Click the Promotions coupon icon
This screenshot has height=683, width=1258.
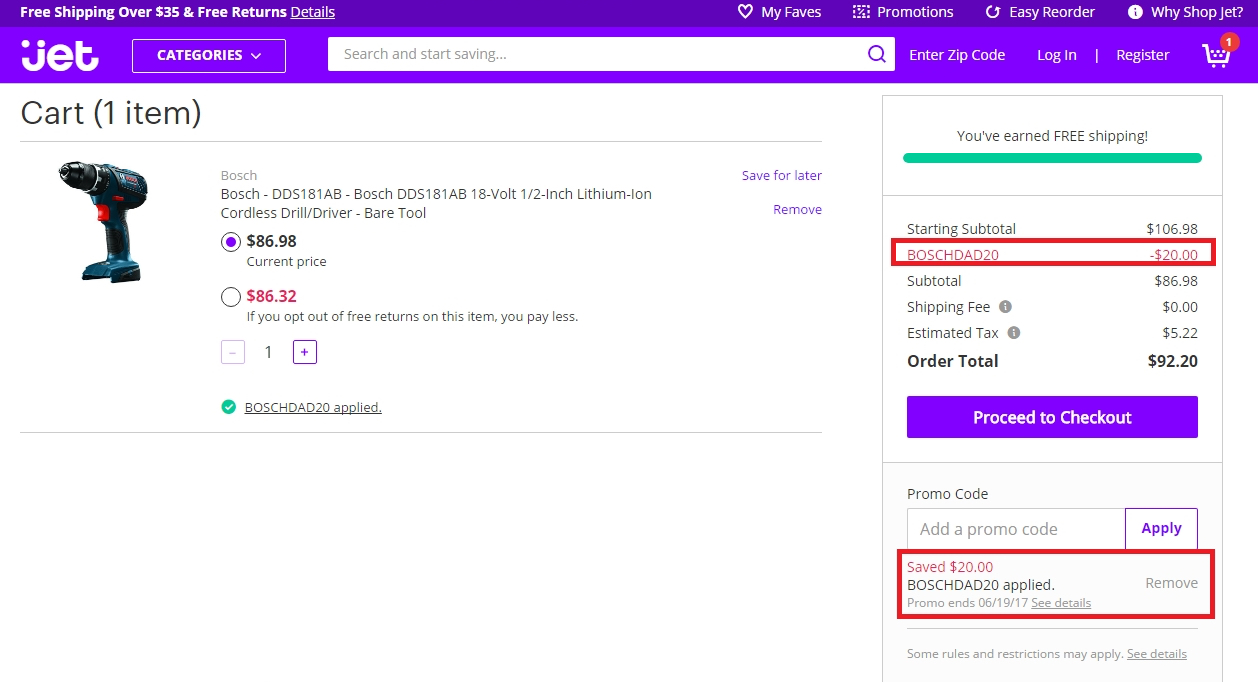861,12
